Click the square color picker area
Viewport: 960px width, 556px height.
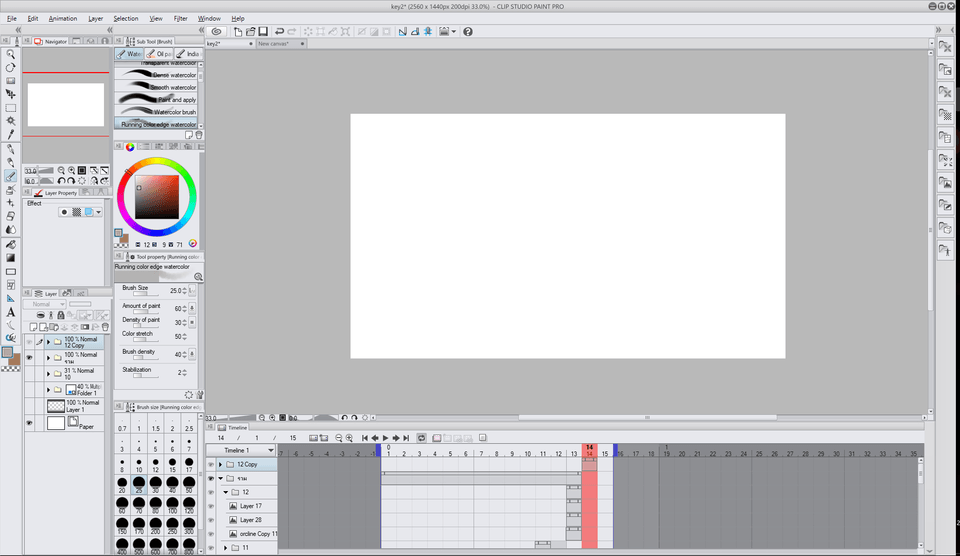tap(157, 196)
